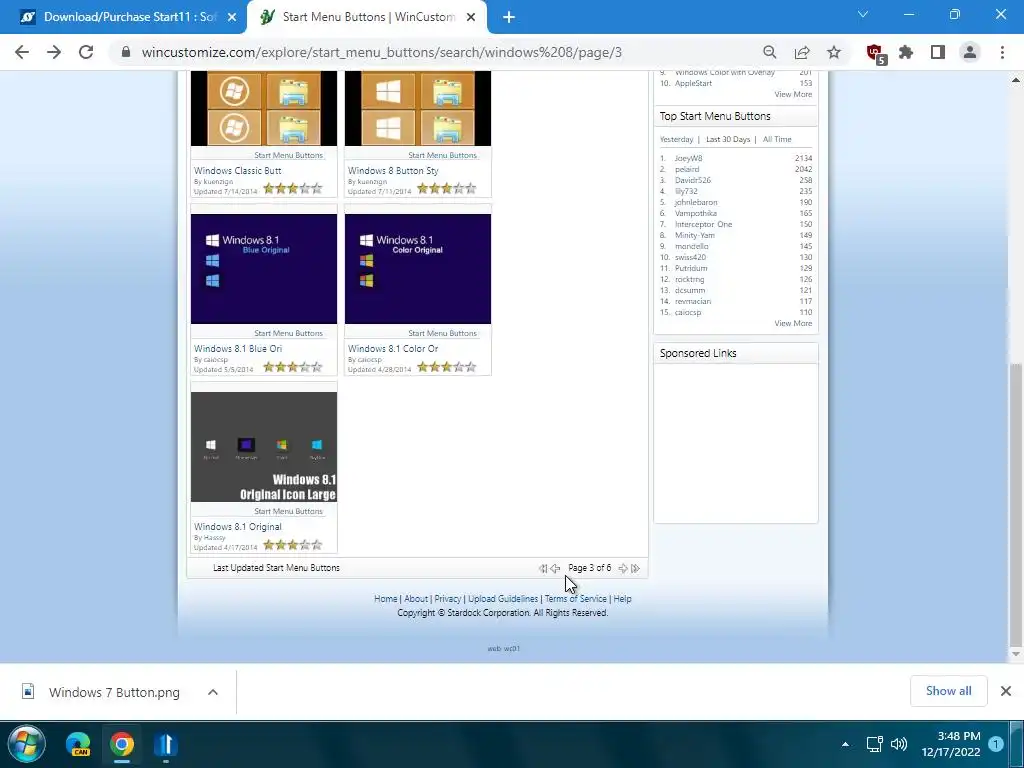The image size is (1024, 768).
Task: Show hidden system tray icons
Action: pyautogui.click(x=845, y=744)
